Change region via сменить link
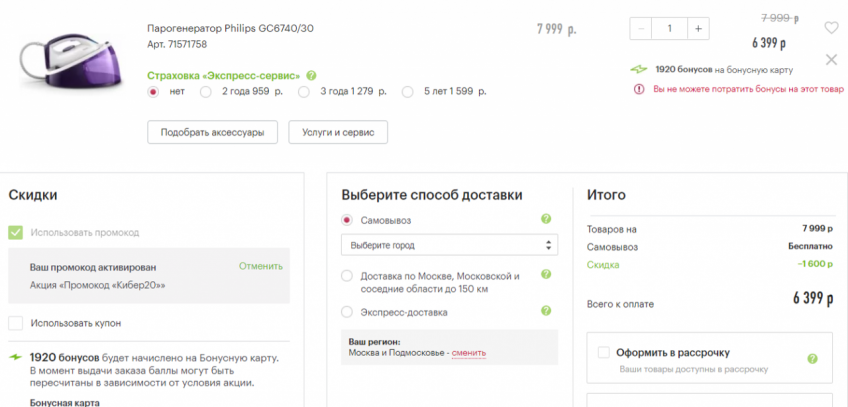Screen dimensions: 848x407 [469, 353]
